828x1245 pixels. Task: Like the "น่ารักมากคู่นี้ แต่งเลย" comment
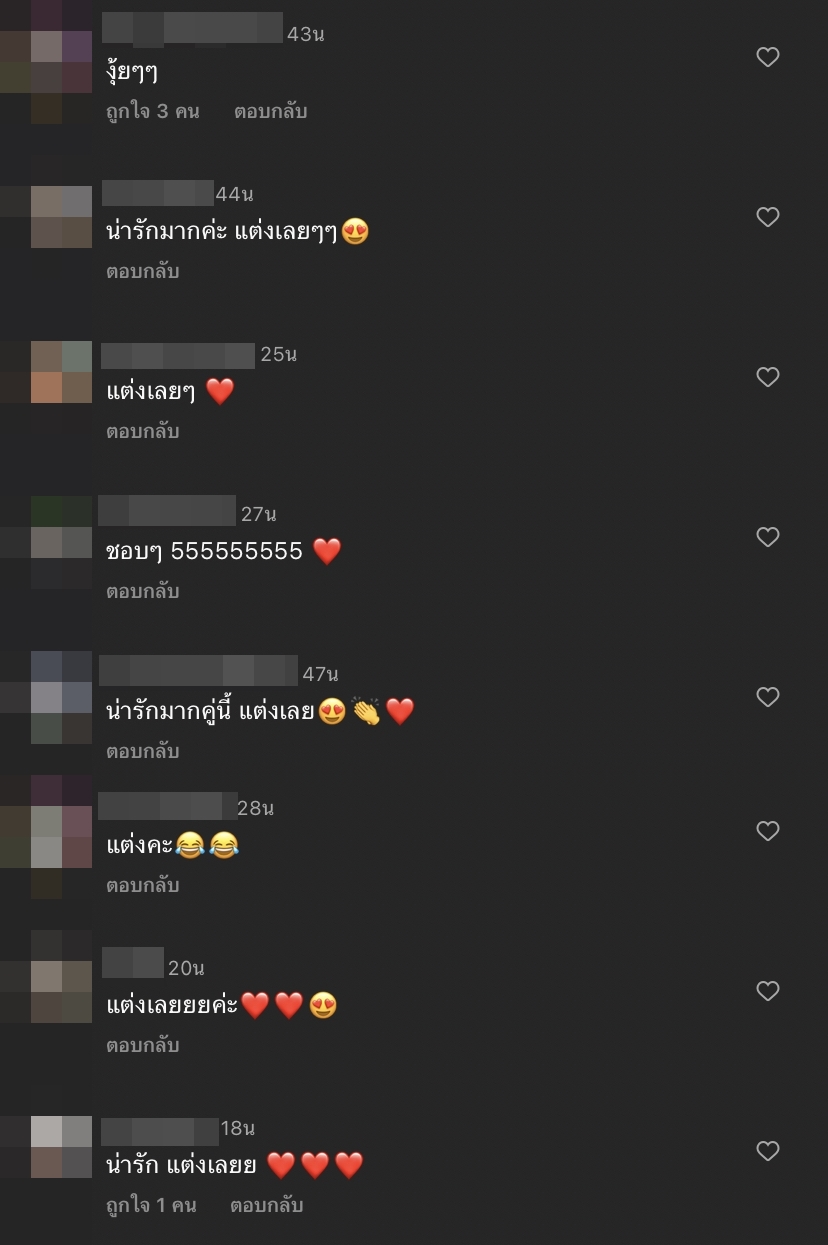tap(767, 697)
